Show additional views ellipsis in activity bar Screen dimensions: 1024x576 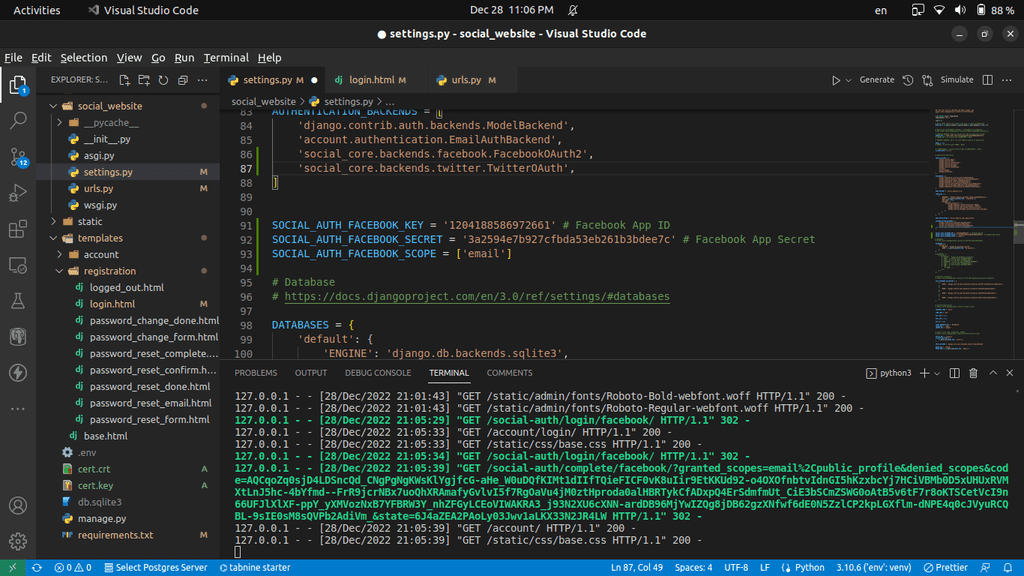(x=18, y=409)
